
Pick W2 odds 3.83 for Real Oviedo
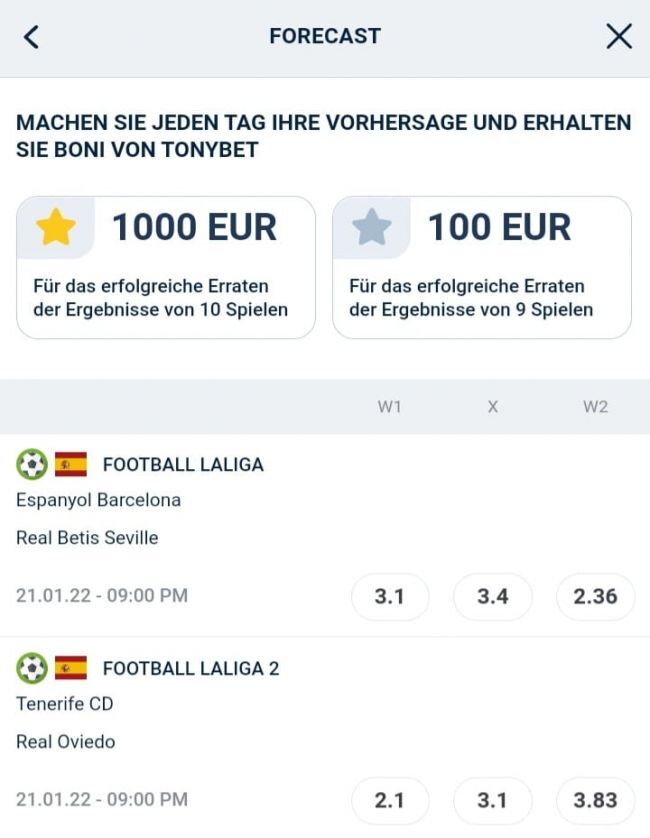(595, 801)
